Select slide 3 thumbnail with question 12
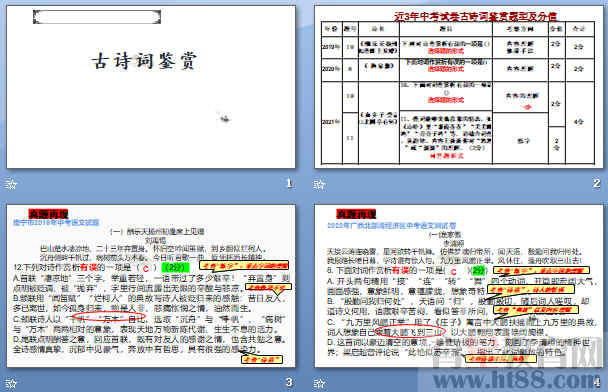This screenshot has width=608, height=392. point(151,286)
